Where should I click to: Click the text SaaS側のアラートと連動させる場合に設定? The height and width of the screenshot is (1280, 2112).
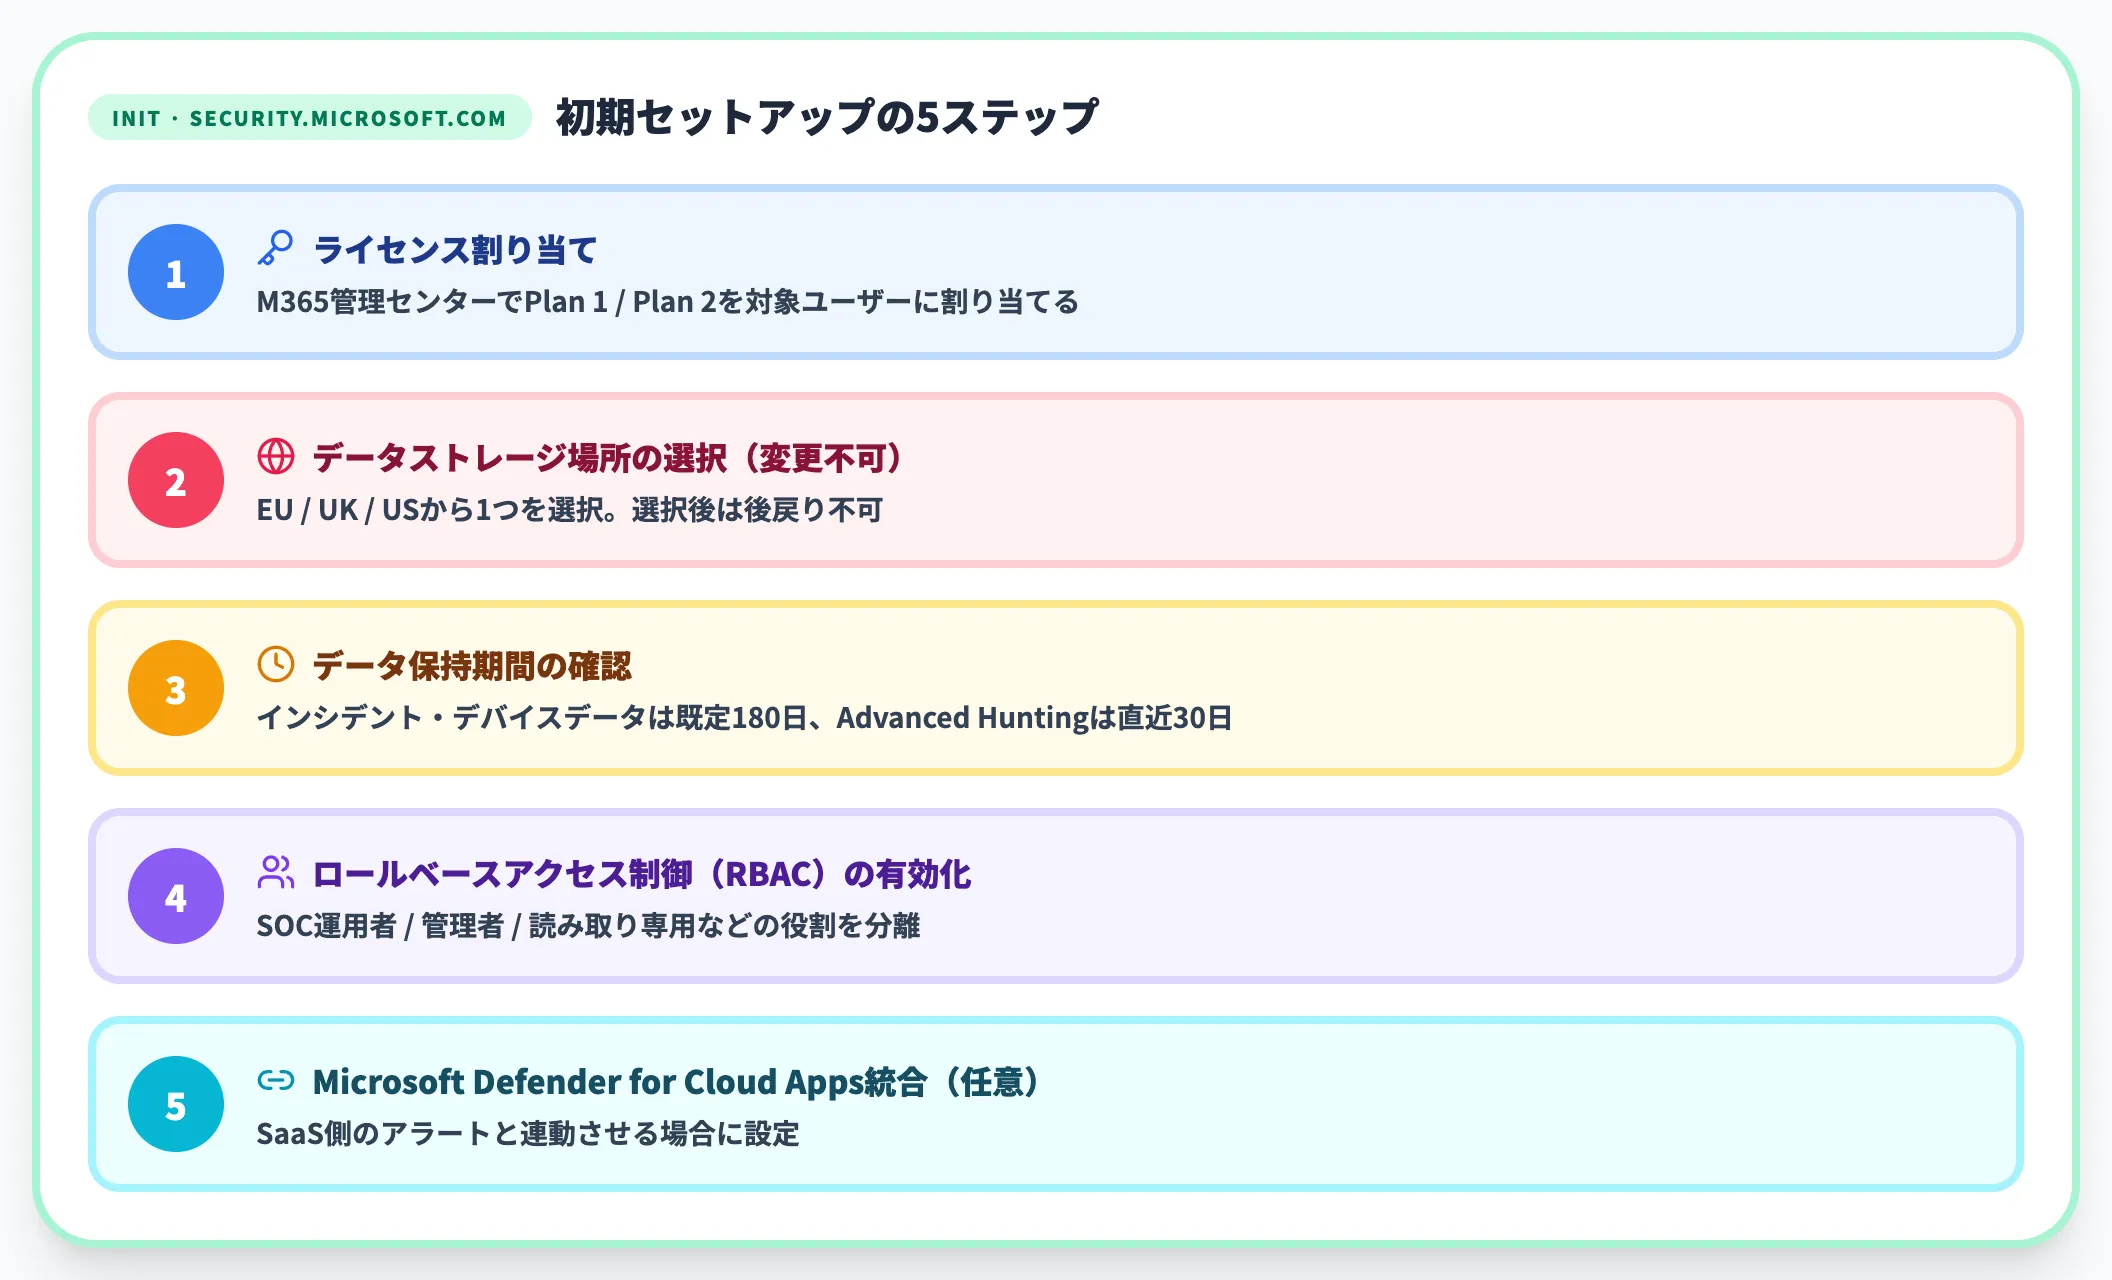pyautogui.click(x=528, y=1133)
